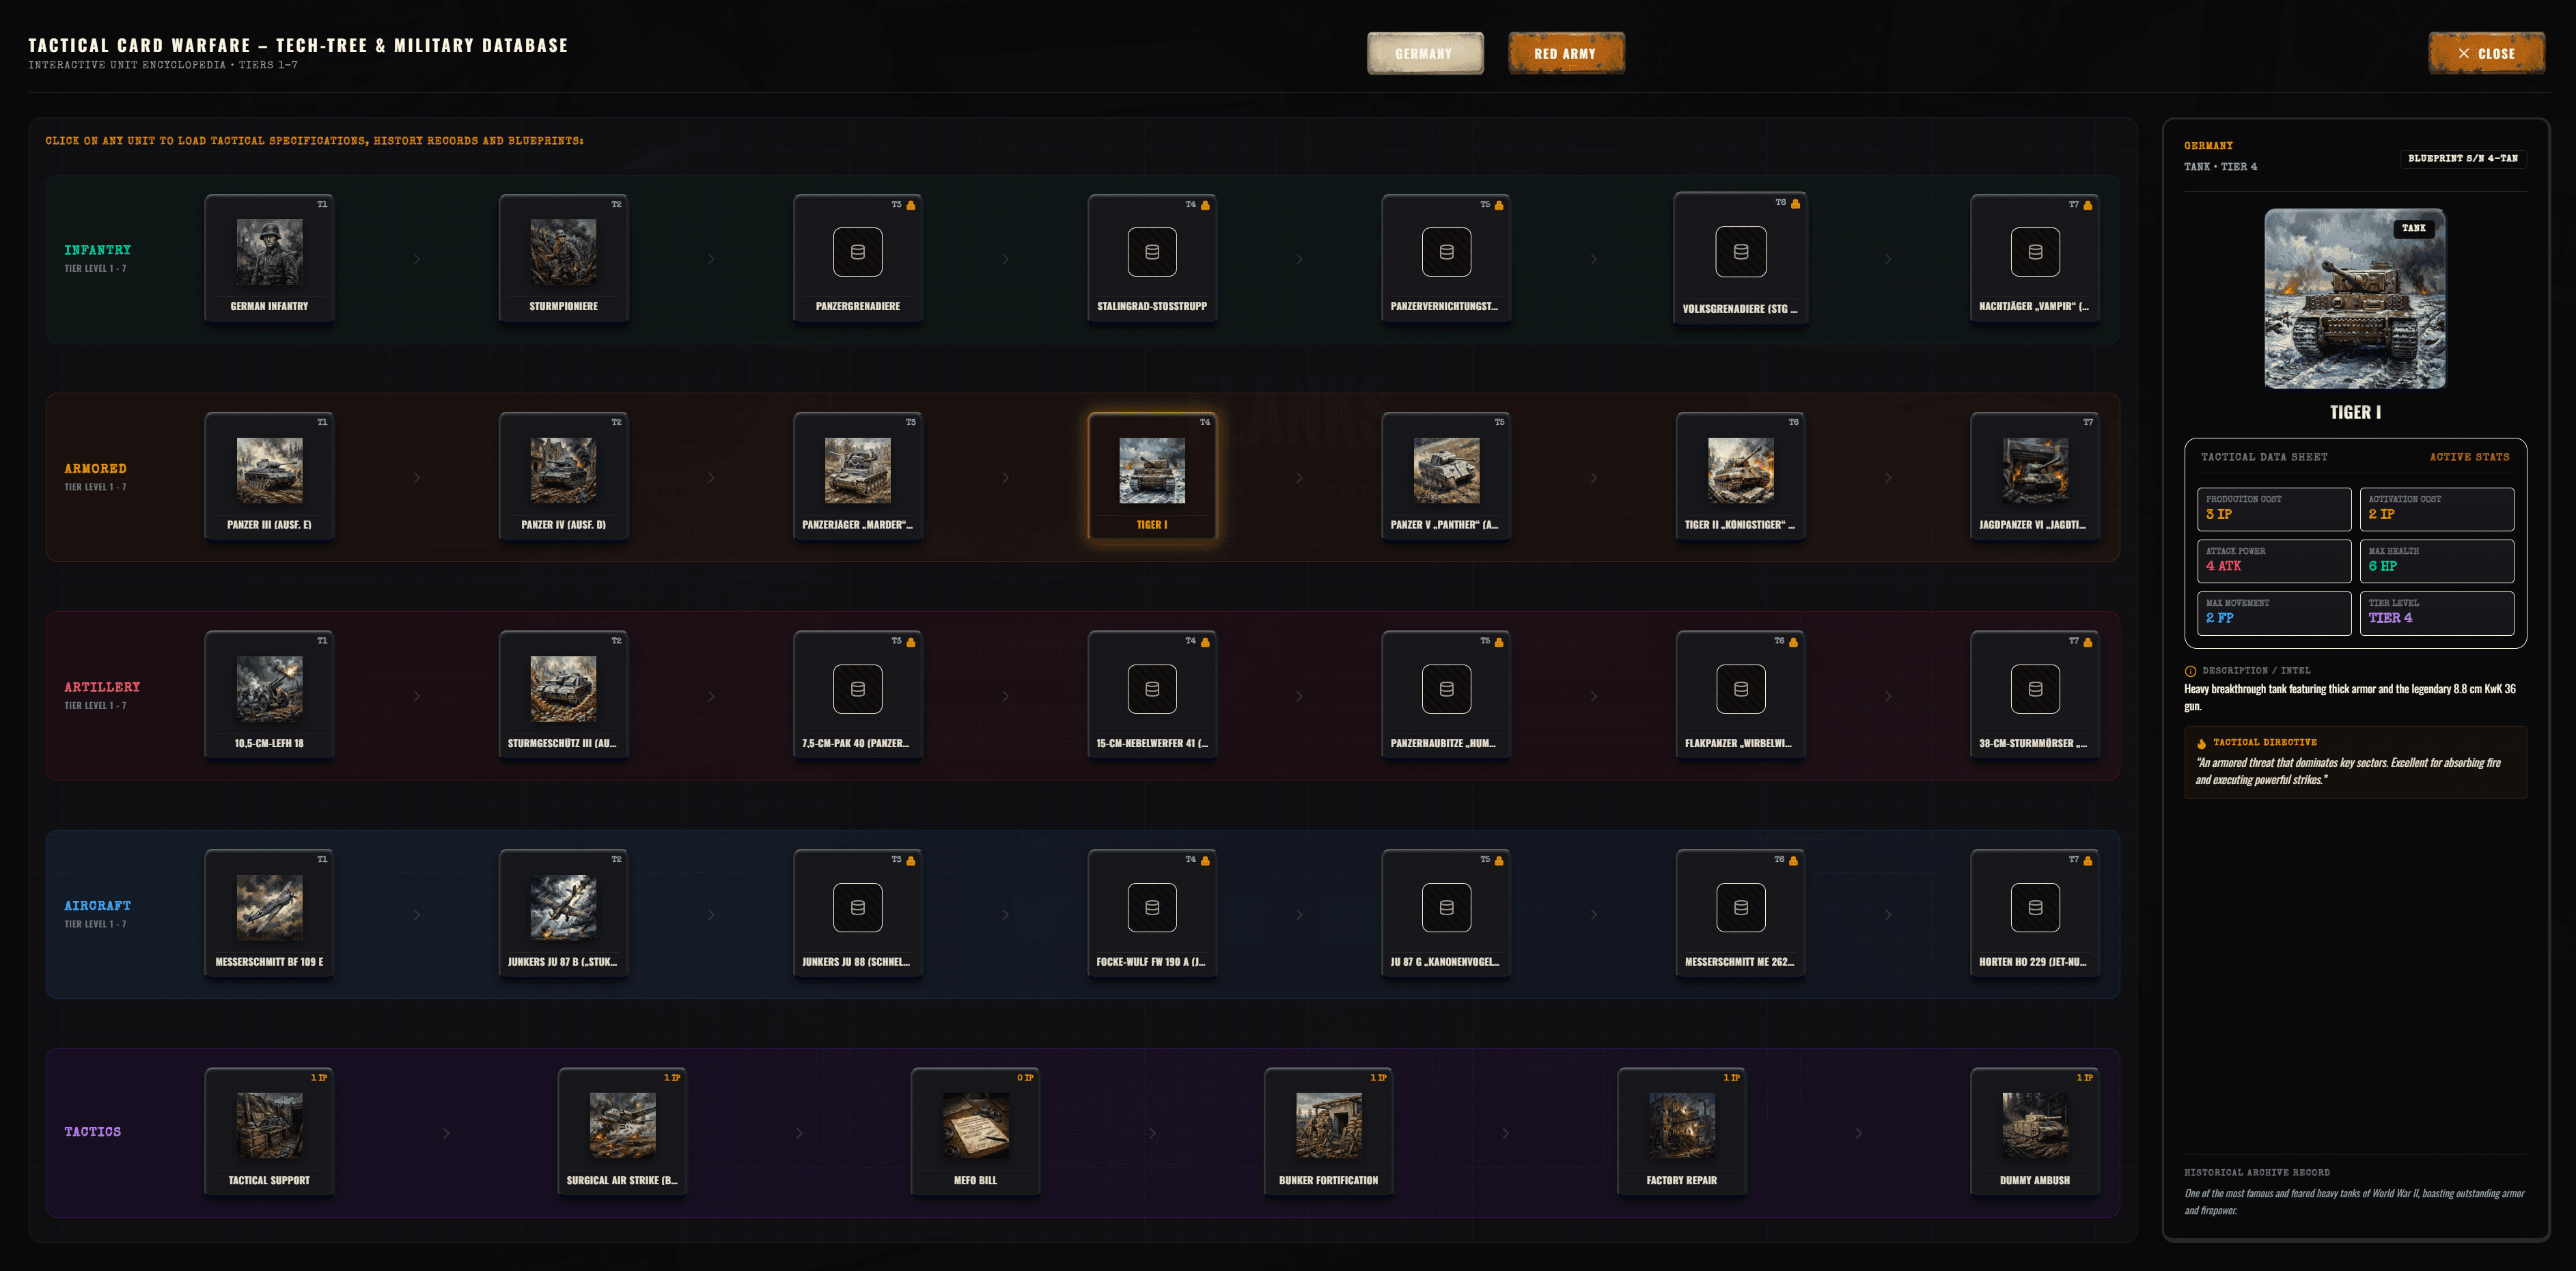Click the ARMORED row heading
The width and height of the screenshot is (2576, 1271).
pyautogui.click(x=95, y=468)
